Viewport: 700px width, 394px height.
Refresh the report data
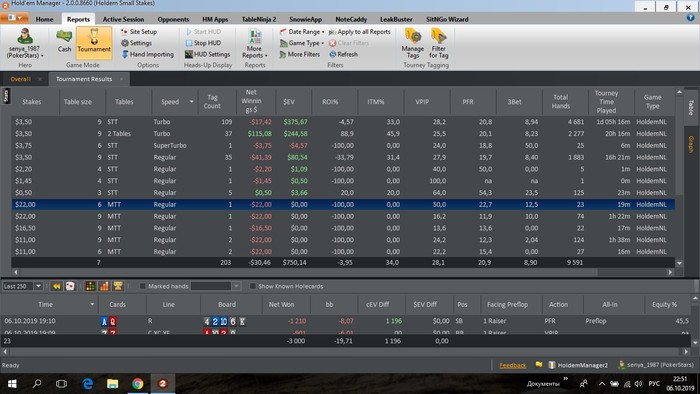tap(343, 54)
